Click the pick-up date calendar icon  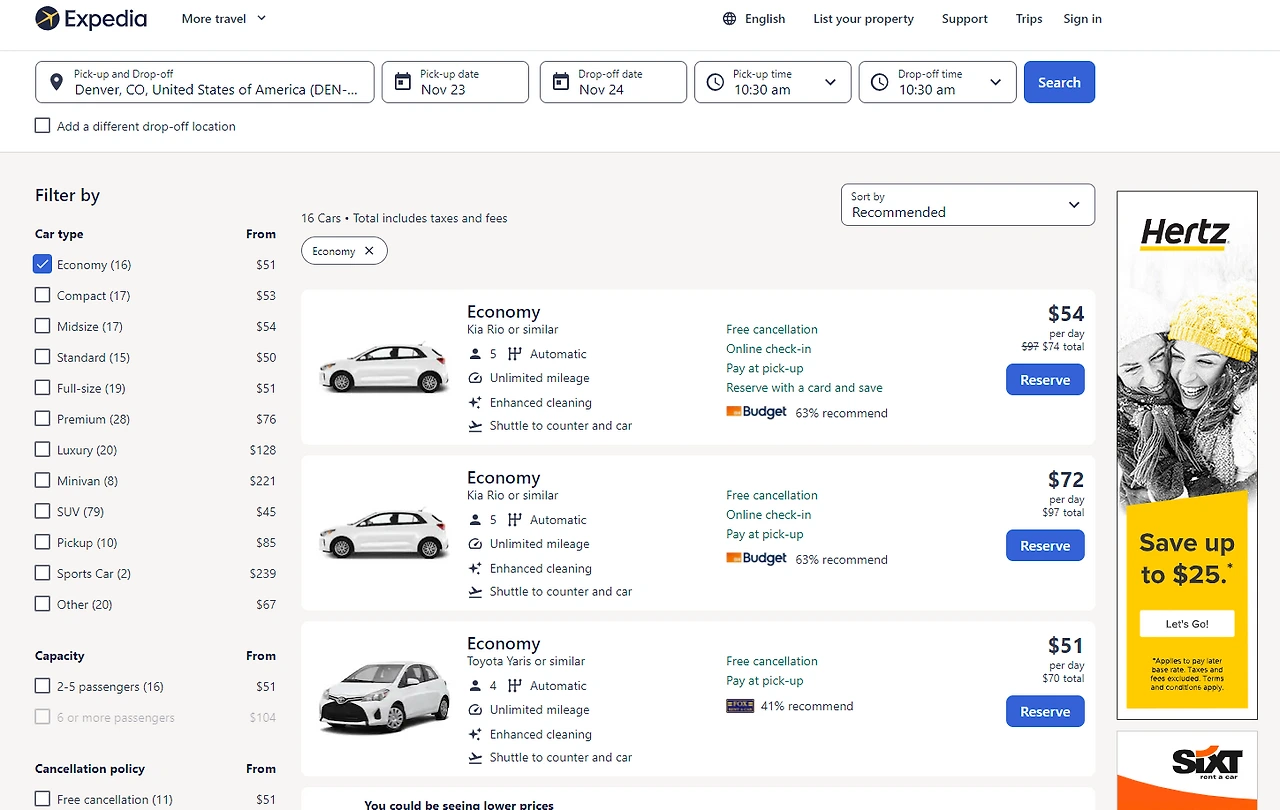(402, 82)
